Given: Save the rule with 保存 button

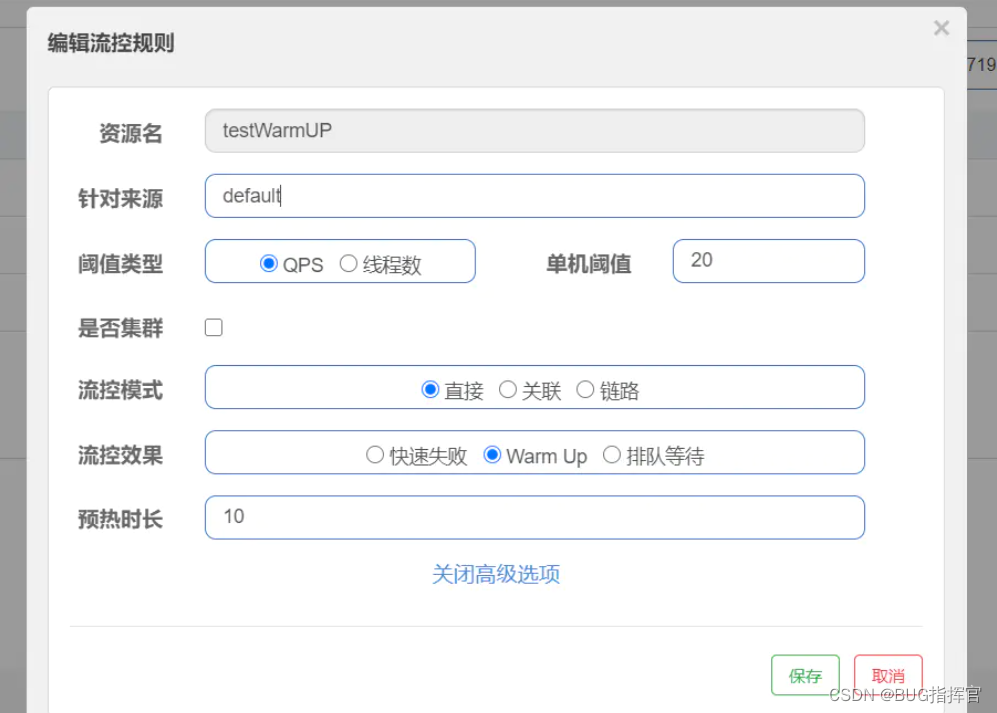Looking at the screenshot, I should coord(805,675).
